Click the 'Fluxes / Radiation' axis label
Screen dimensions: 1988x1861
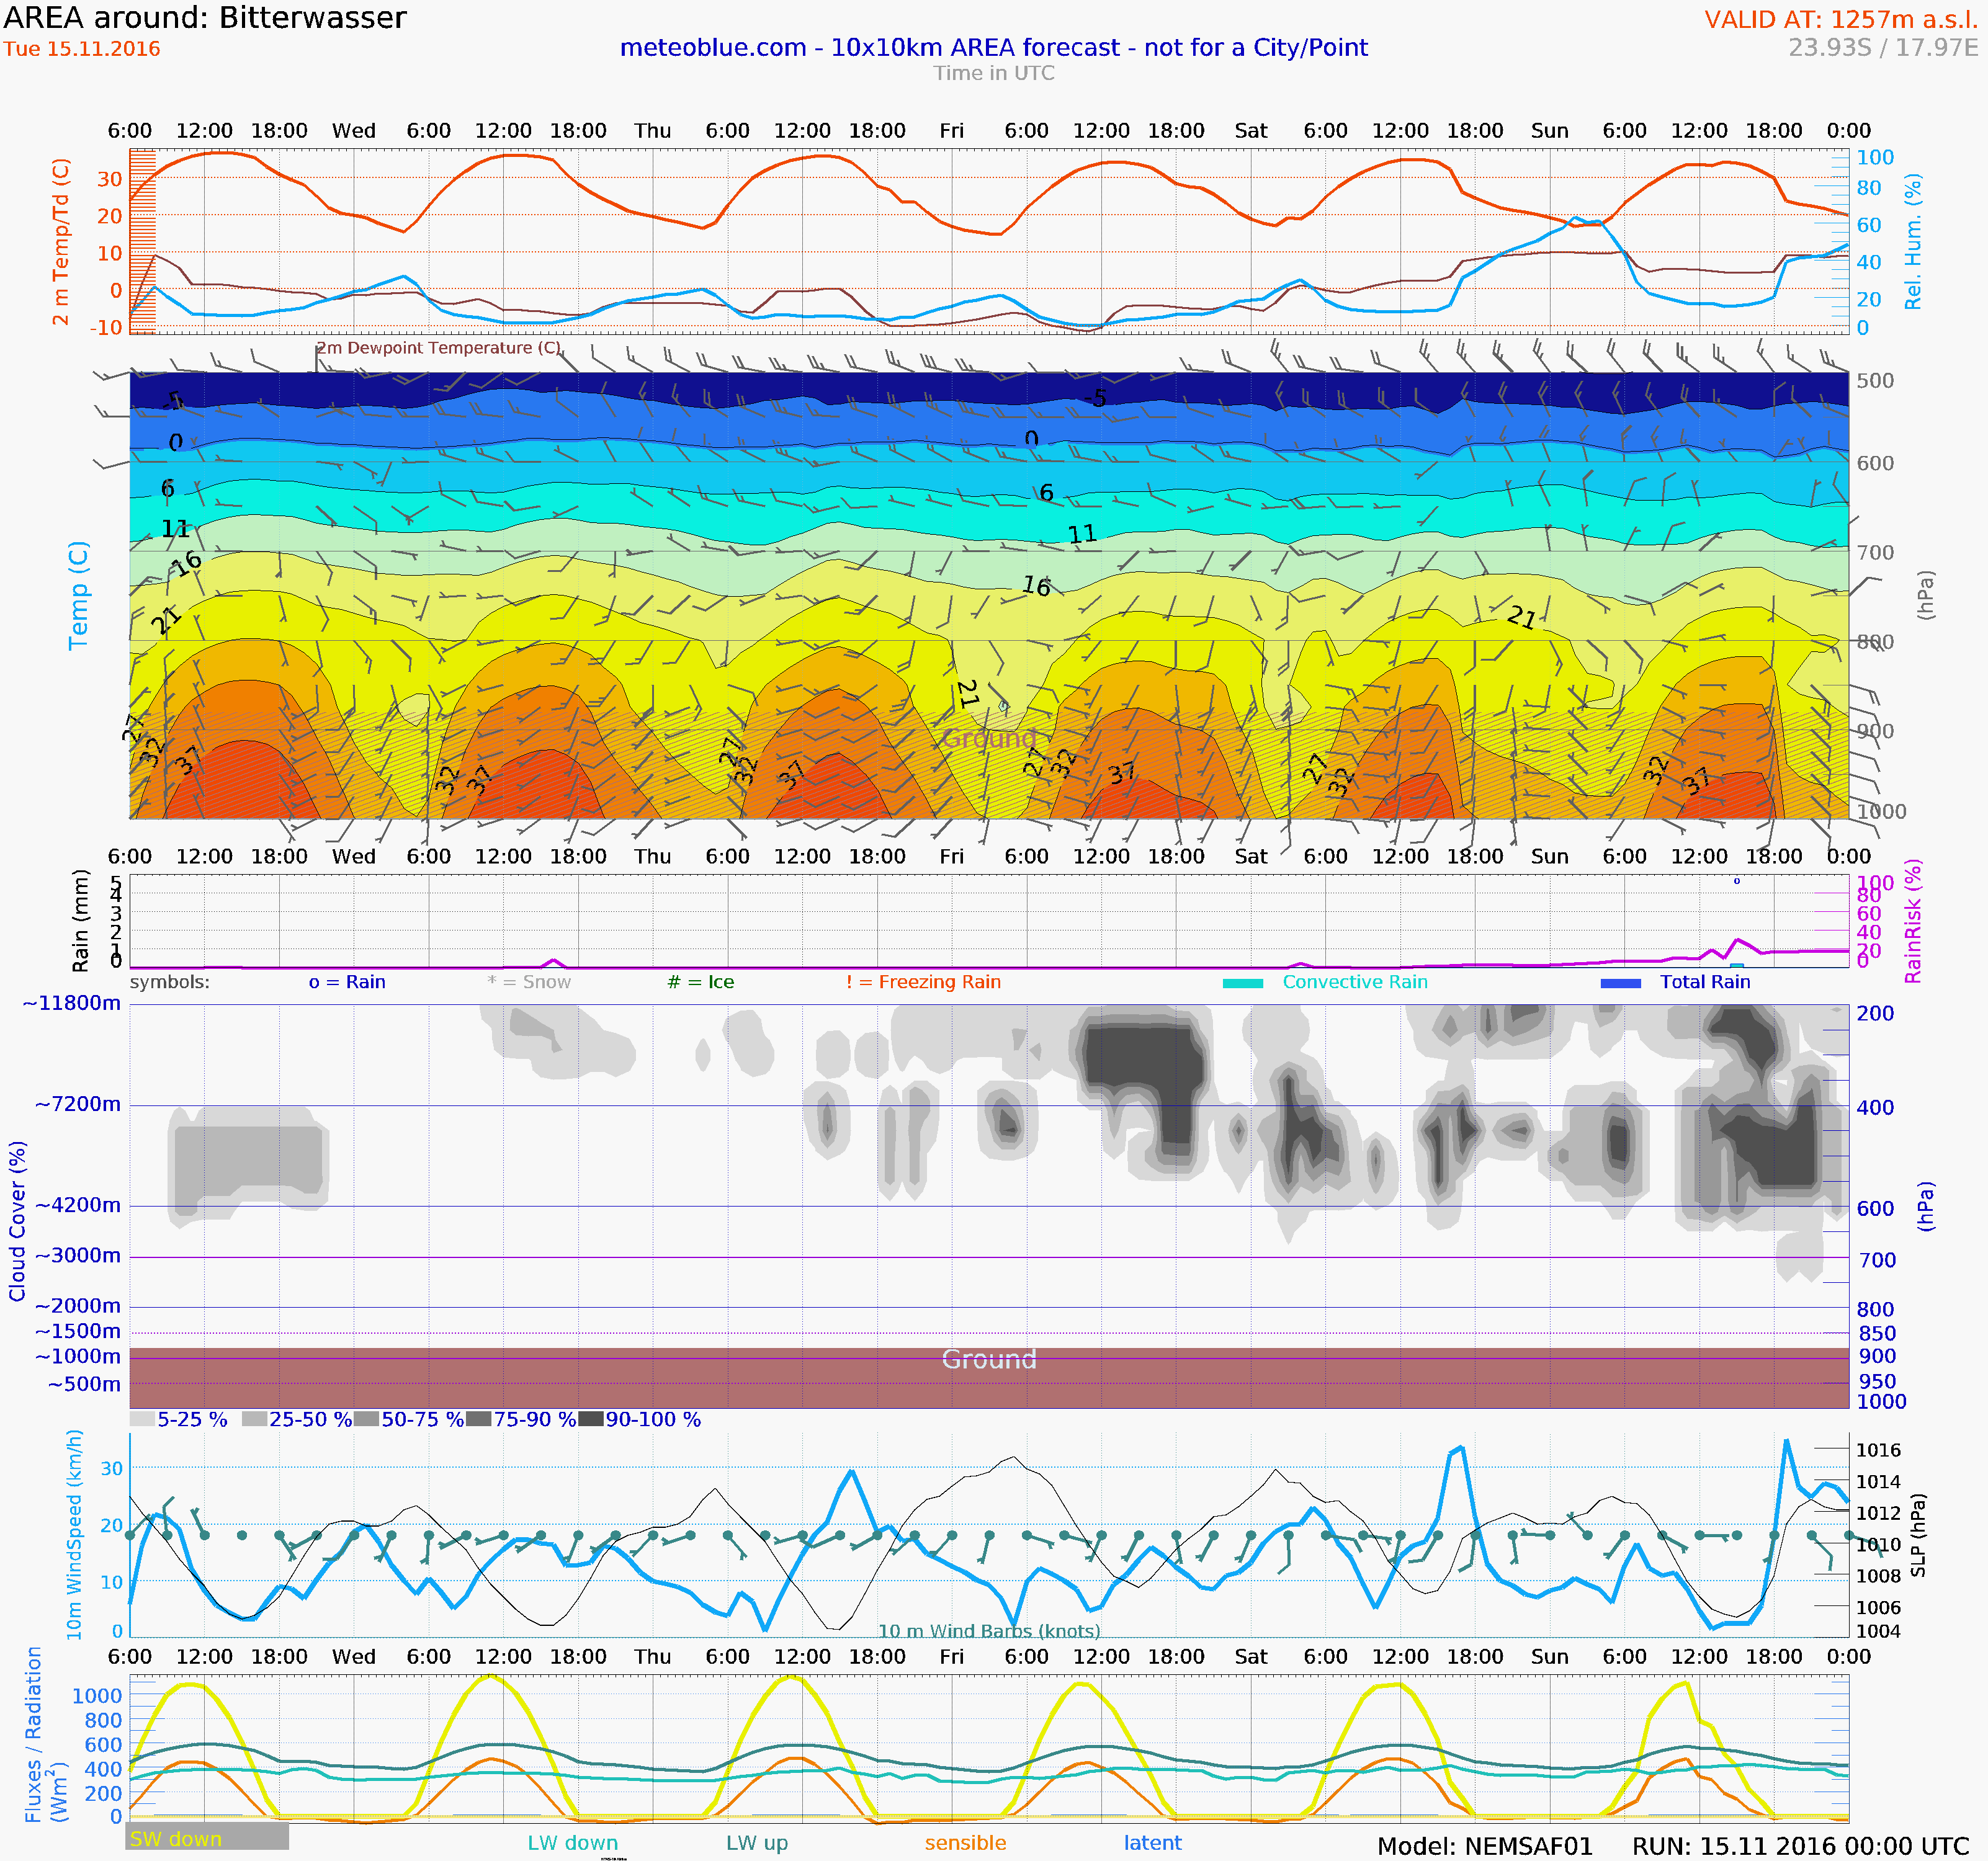pyautogui.click(x=33, y=1735)
